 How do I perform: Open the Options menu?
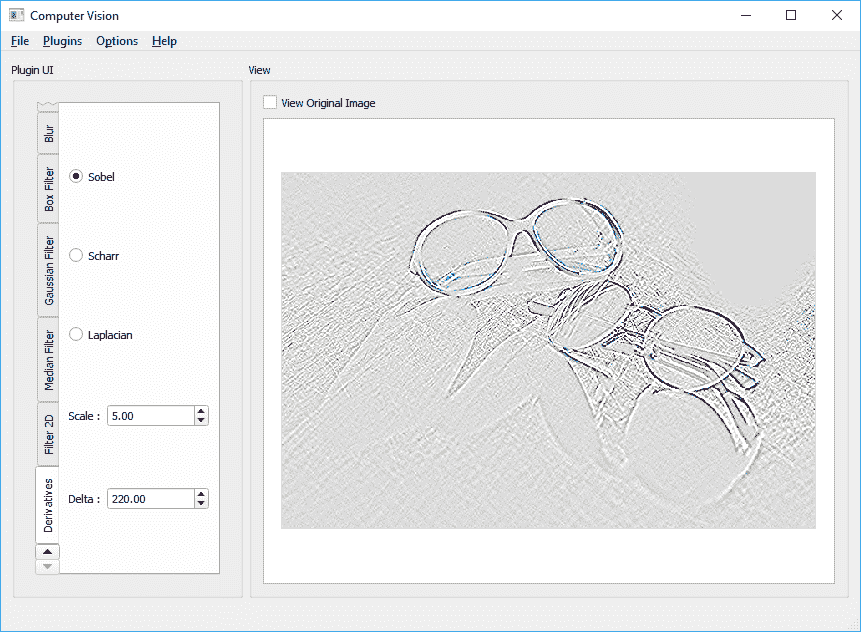[x=117, y=41]
